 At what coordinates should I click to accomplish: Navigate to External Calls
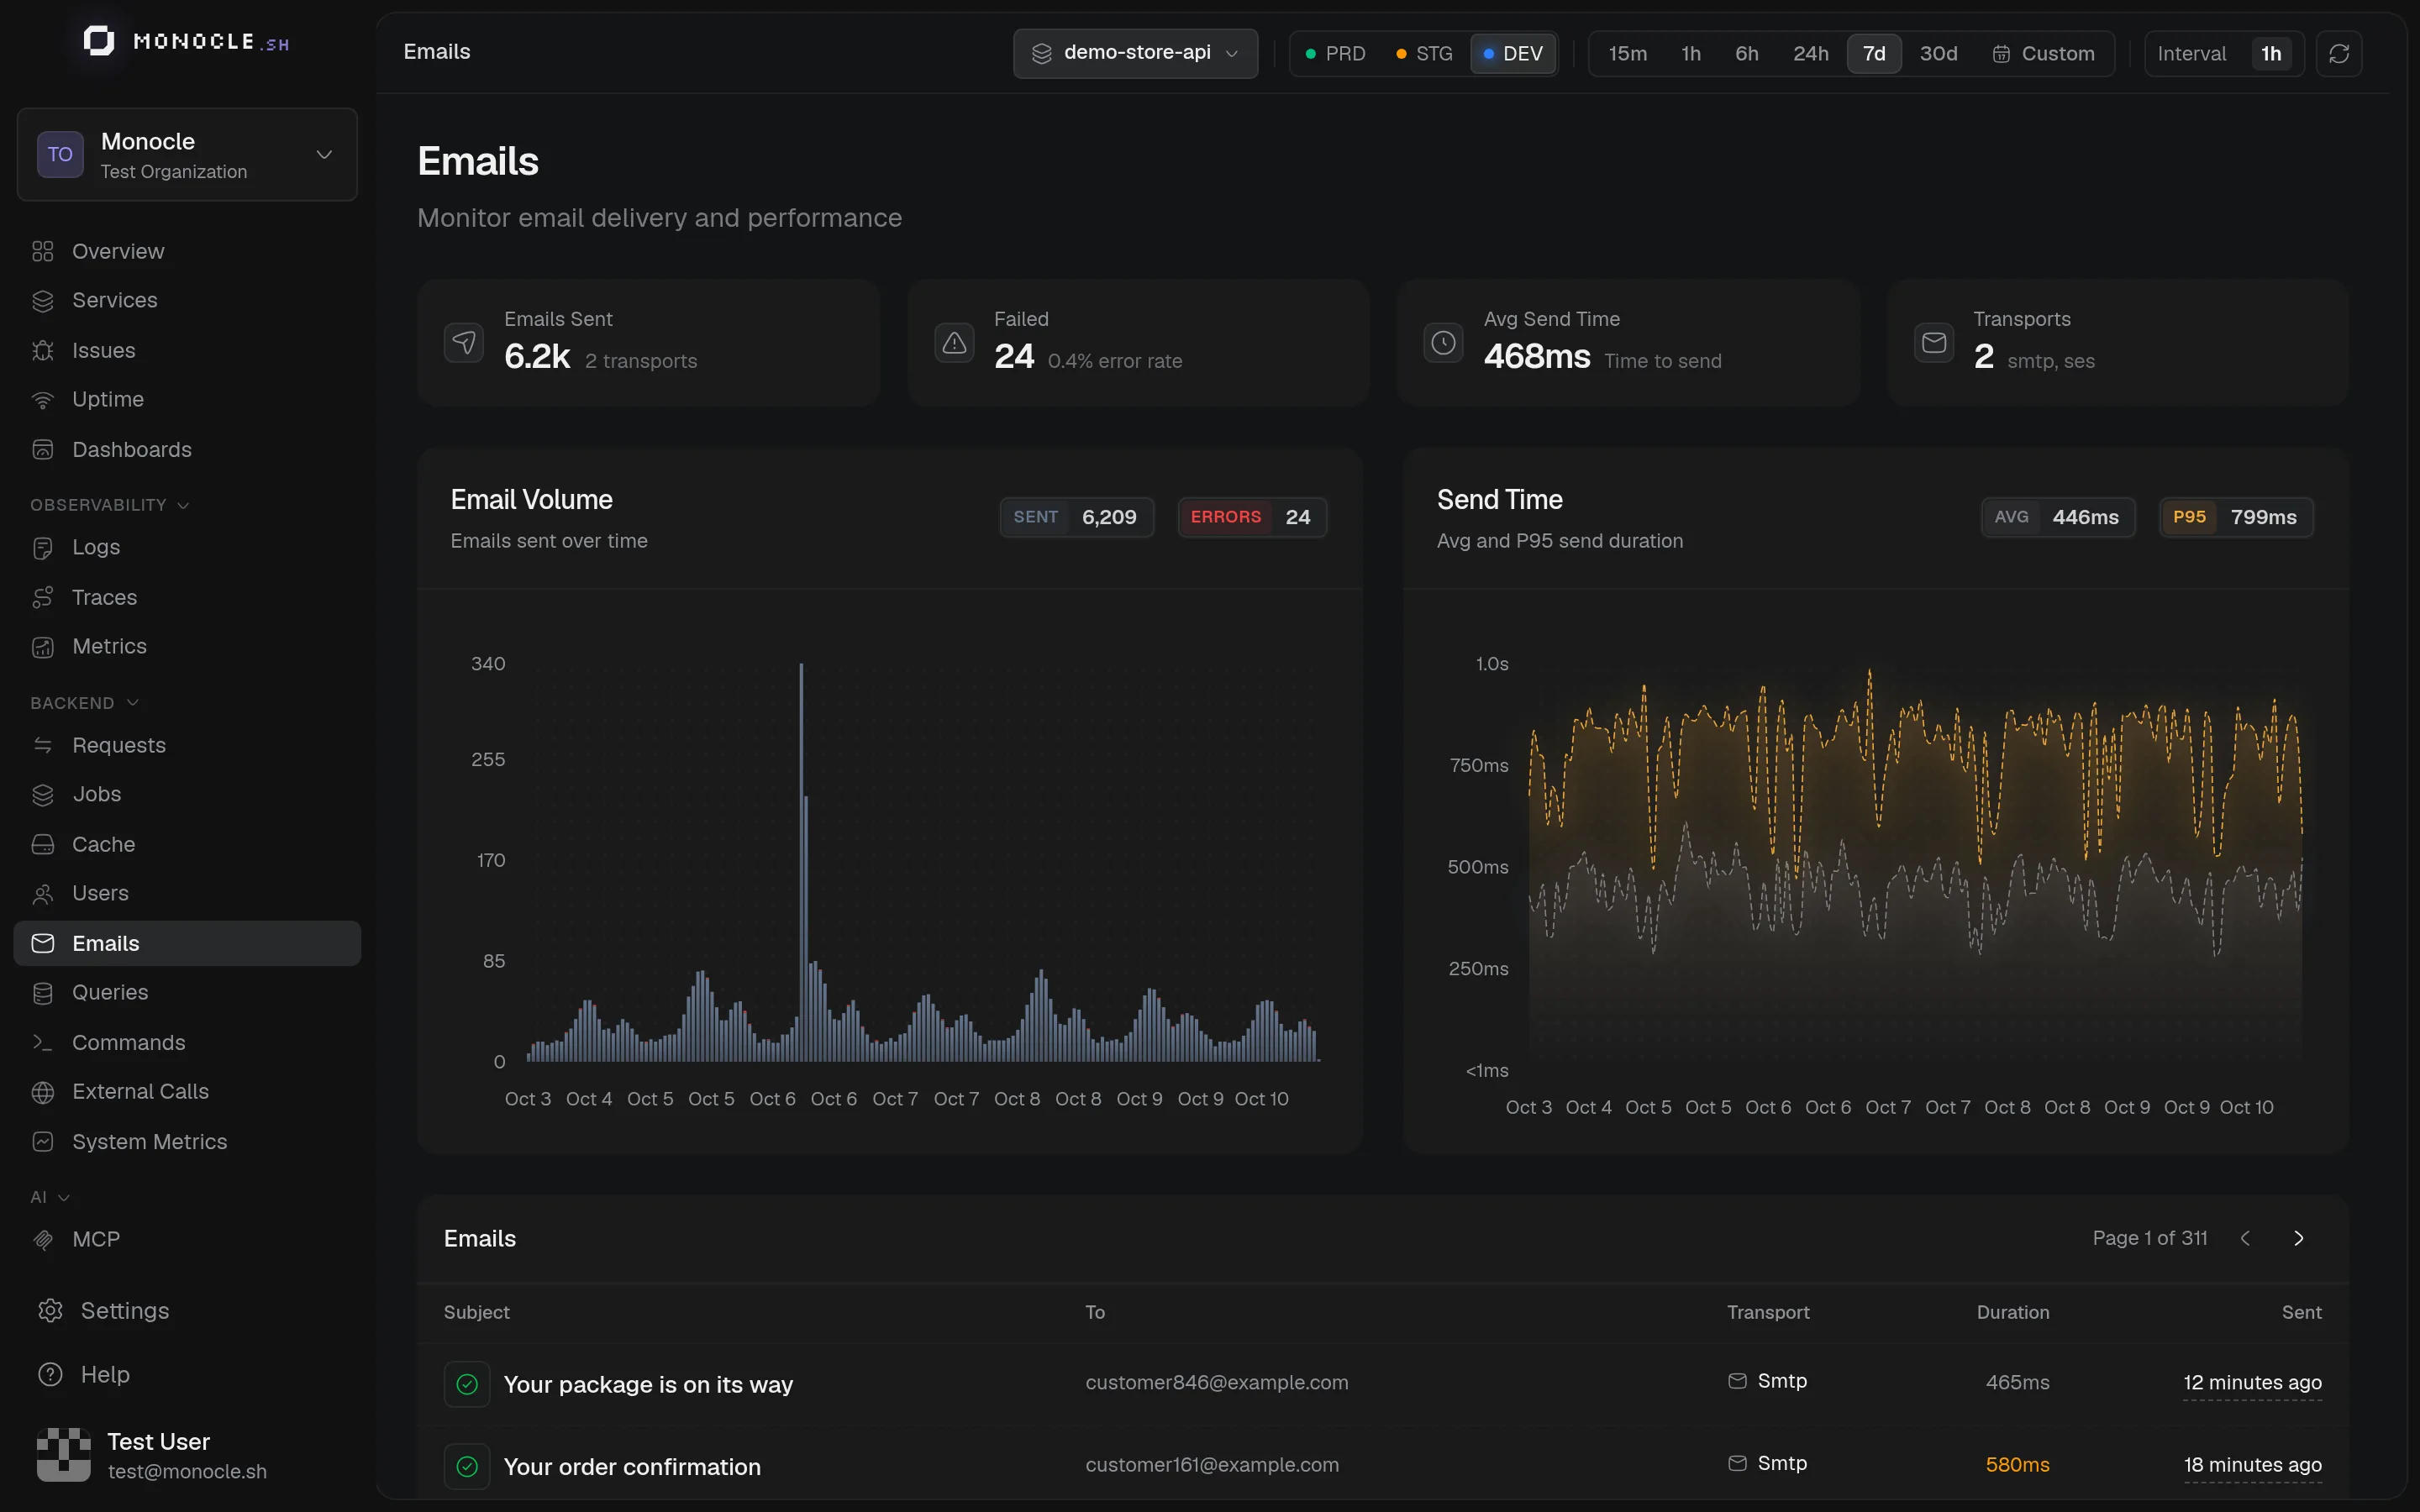coord(187,1092)
